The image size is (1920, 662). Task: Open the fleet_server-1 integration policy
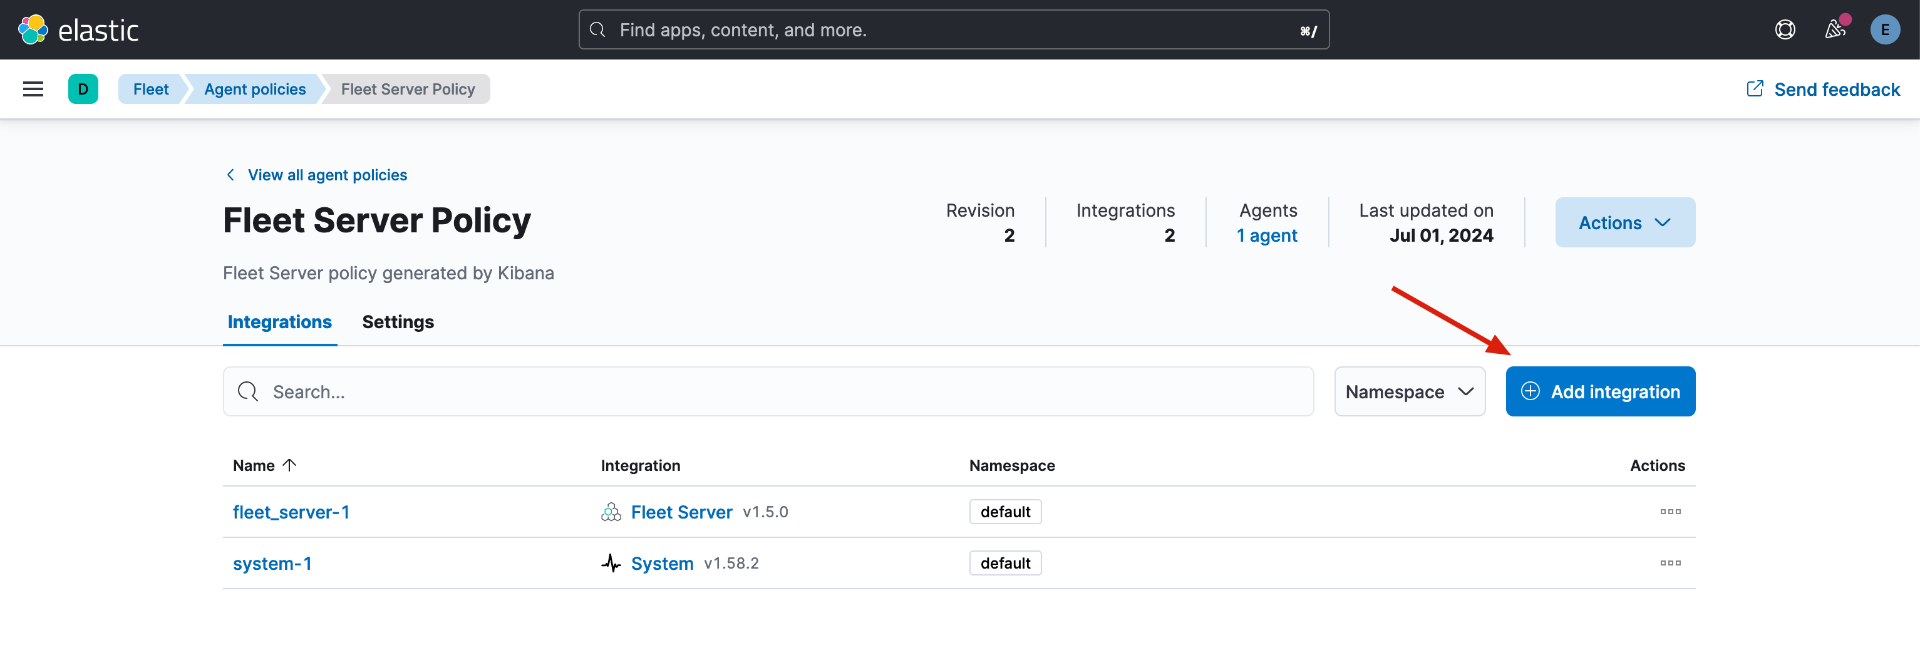pyautogui.click(x=291, y=512)
